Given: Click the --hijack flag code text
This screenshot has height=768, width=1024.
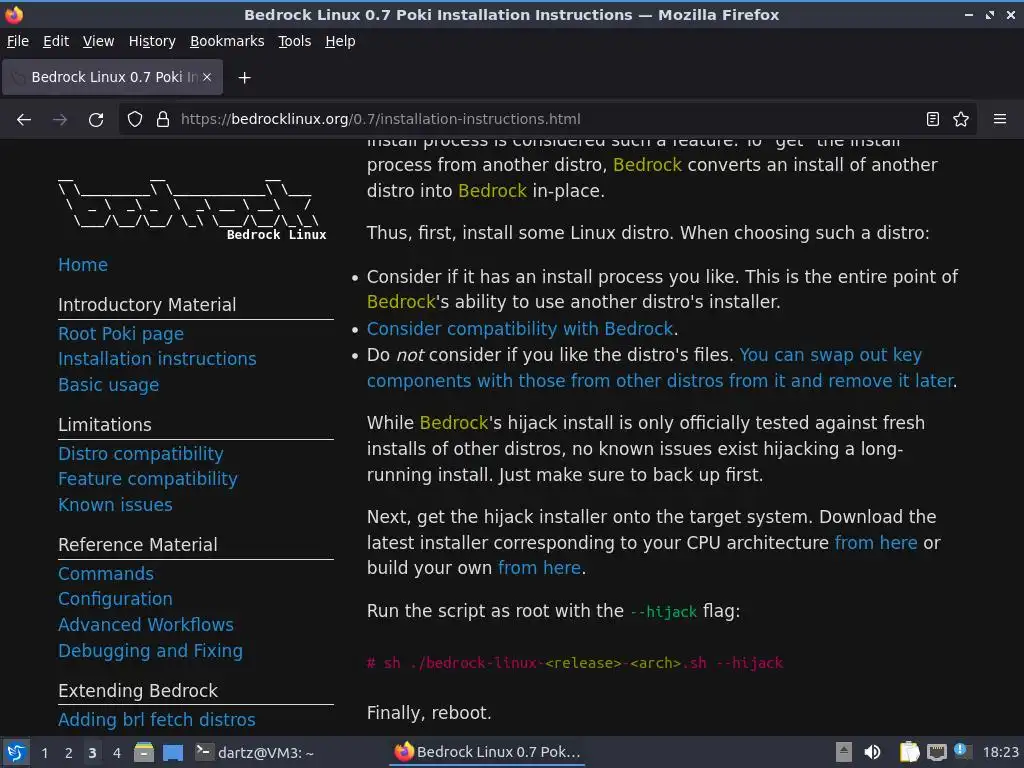Looking at the screenshot, I should [x=664, y=612].
